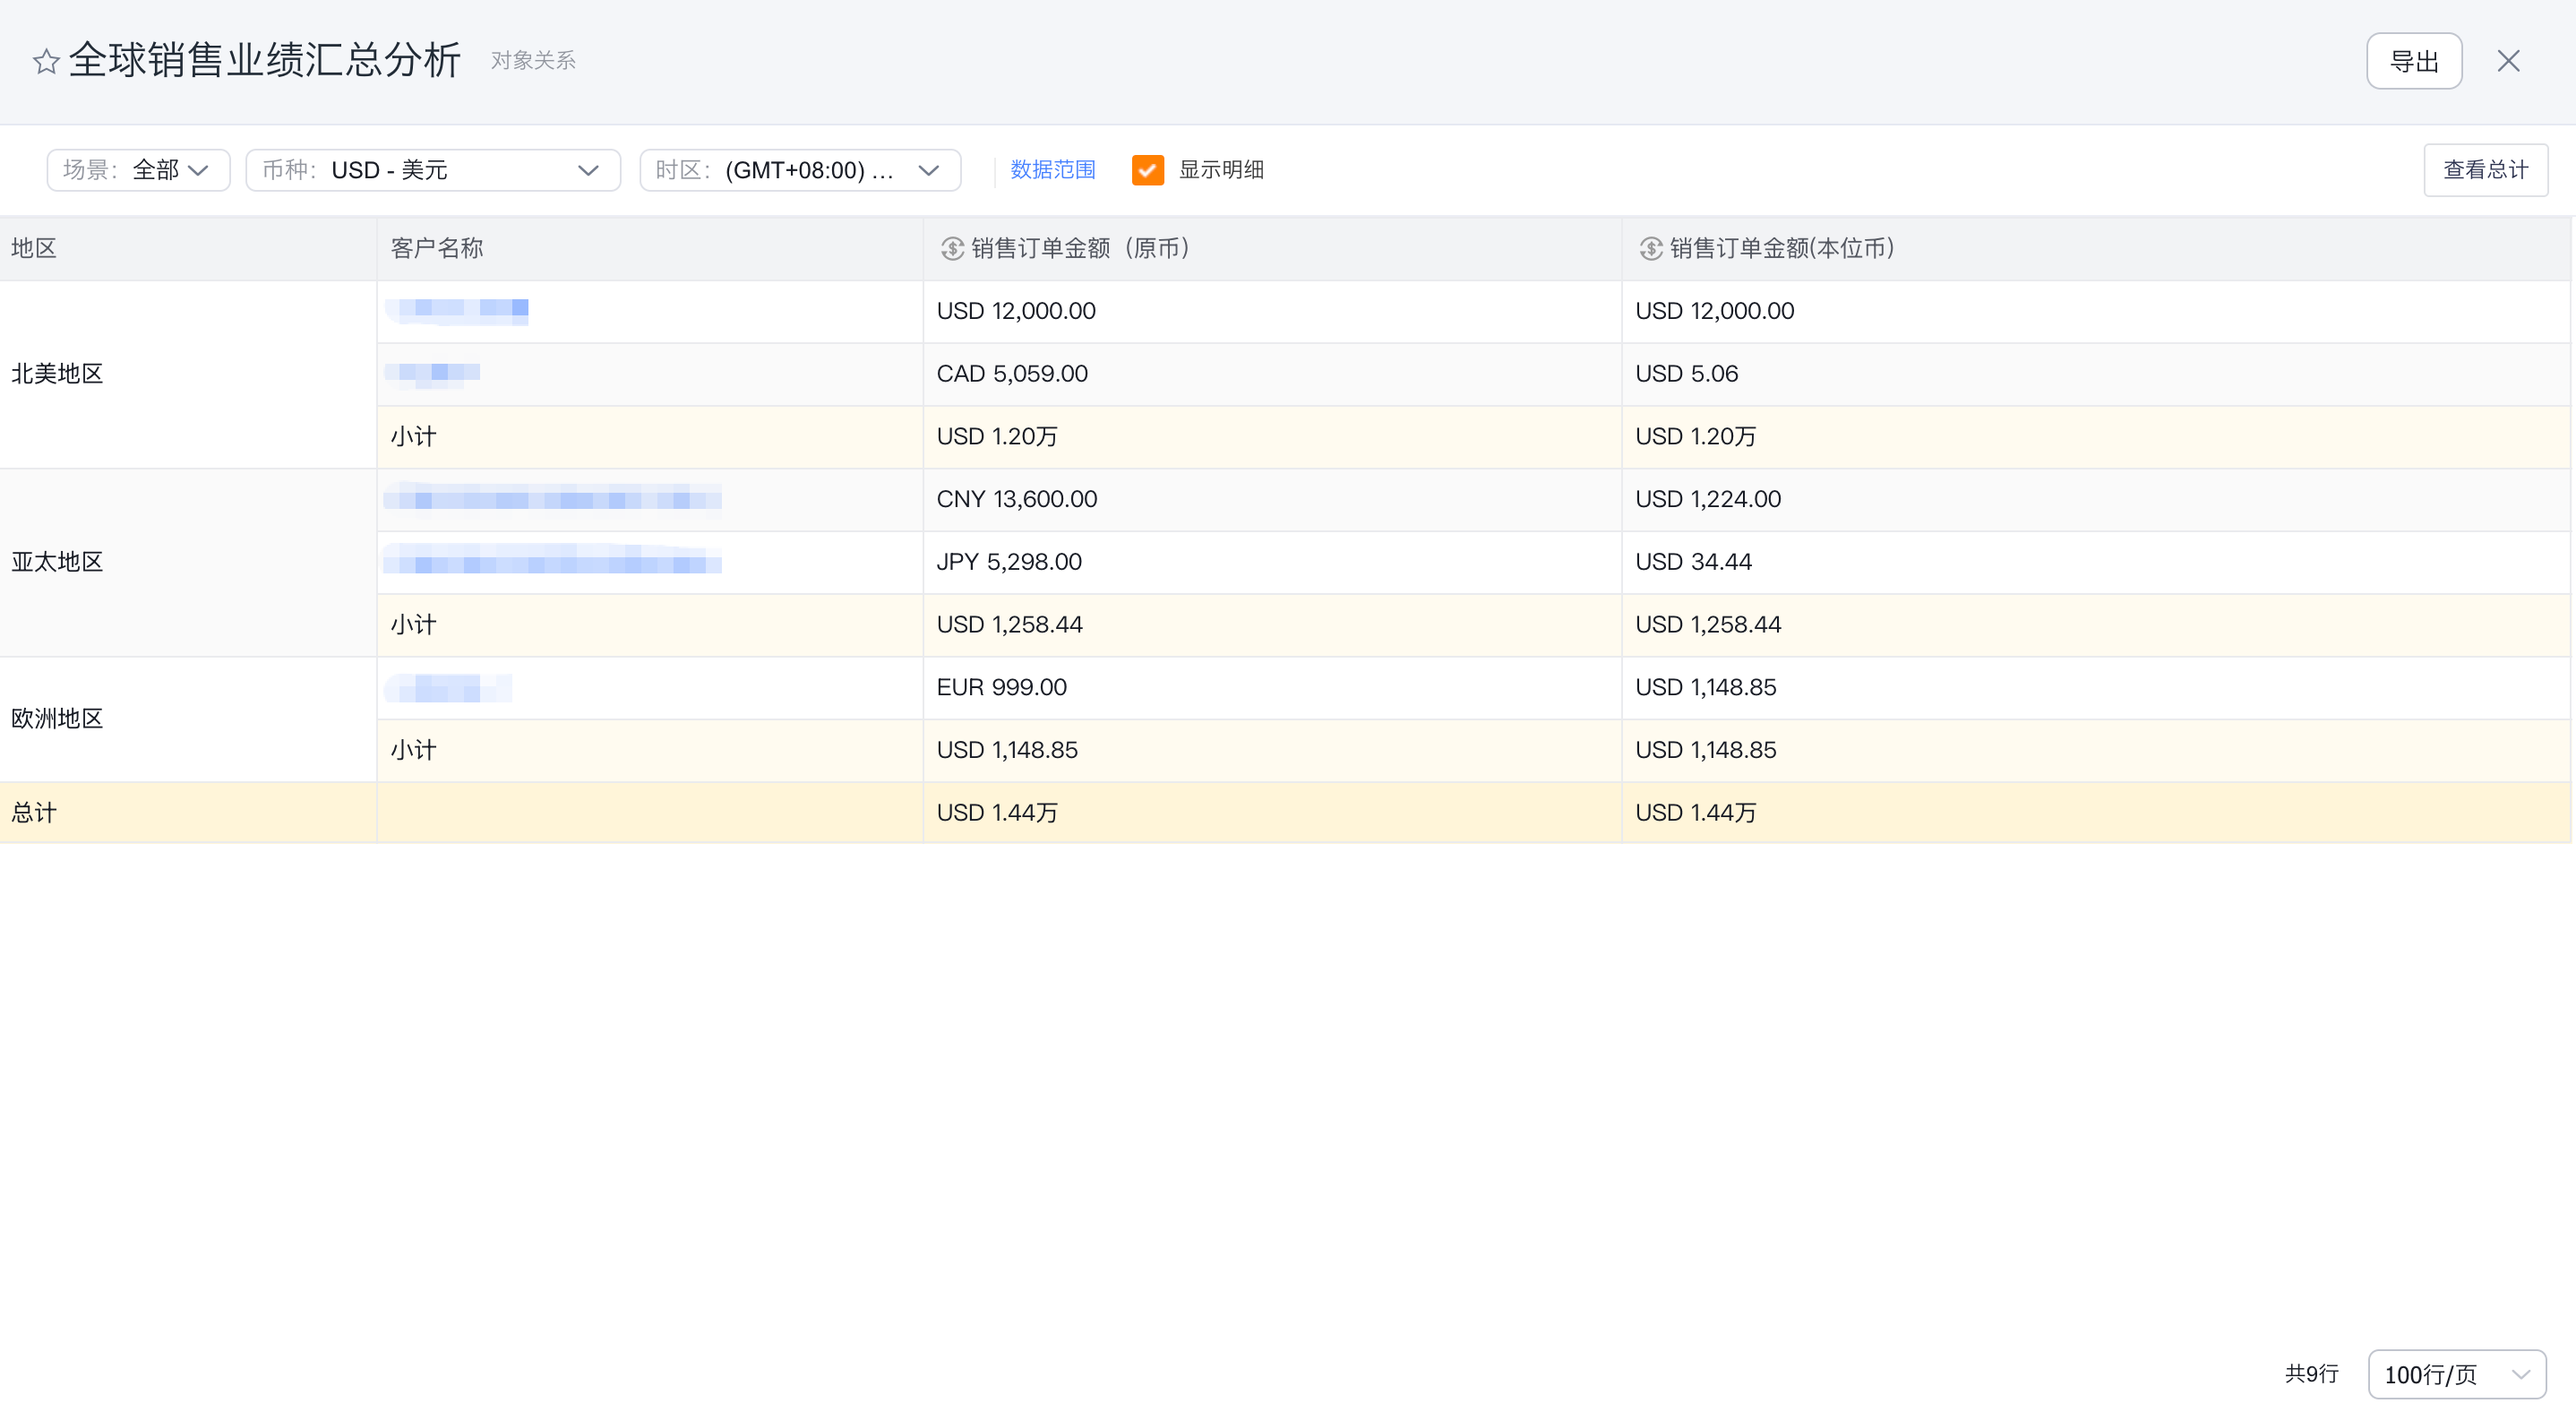The height and width of the screenshot is (1412, 2576).
Task: Click the 对象关系 label near title
Action: (533, 61)
